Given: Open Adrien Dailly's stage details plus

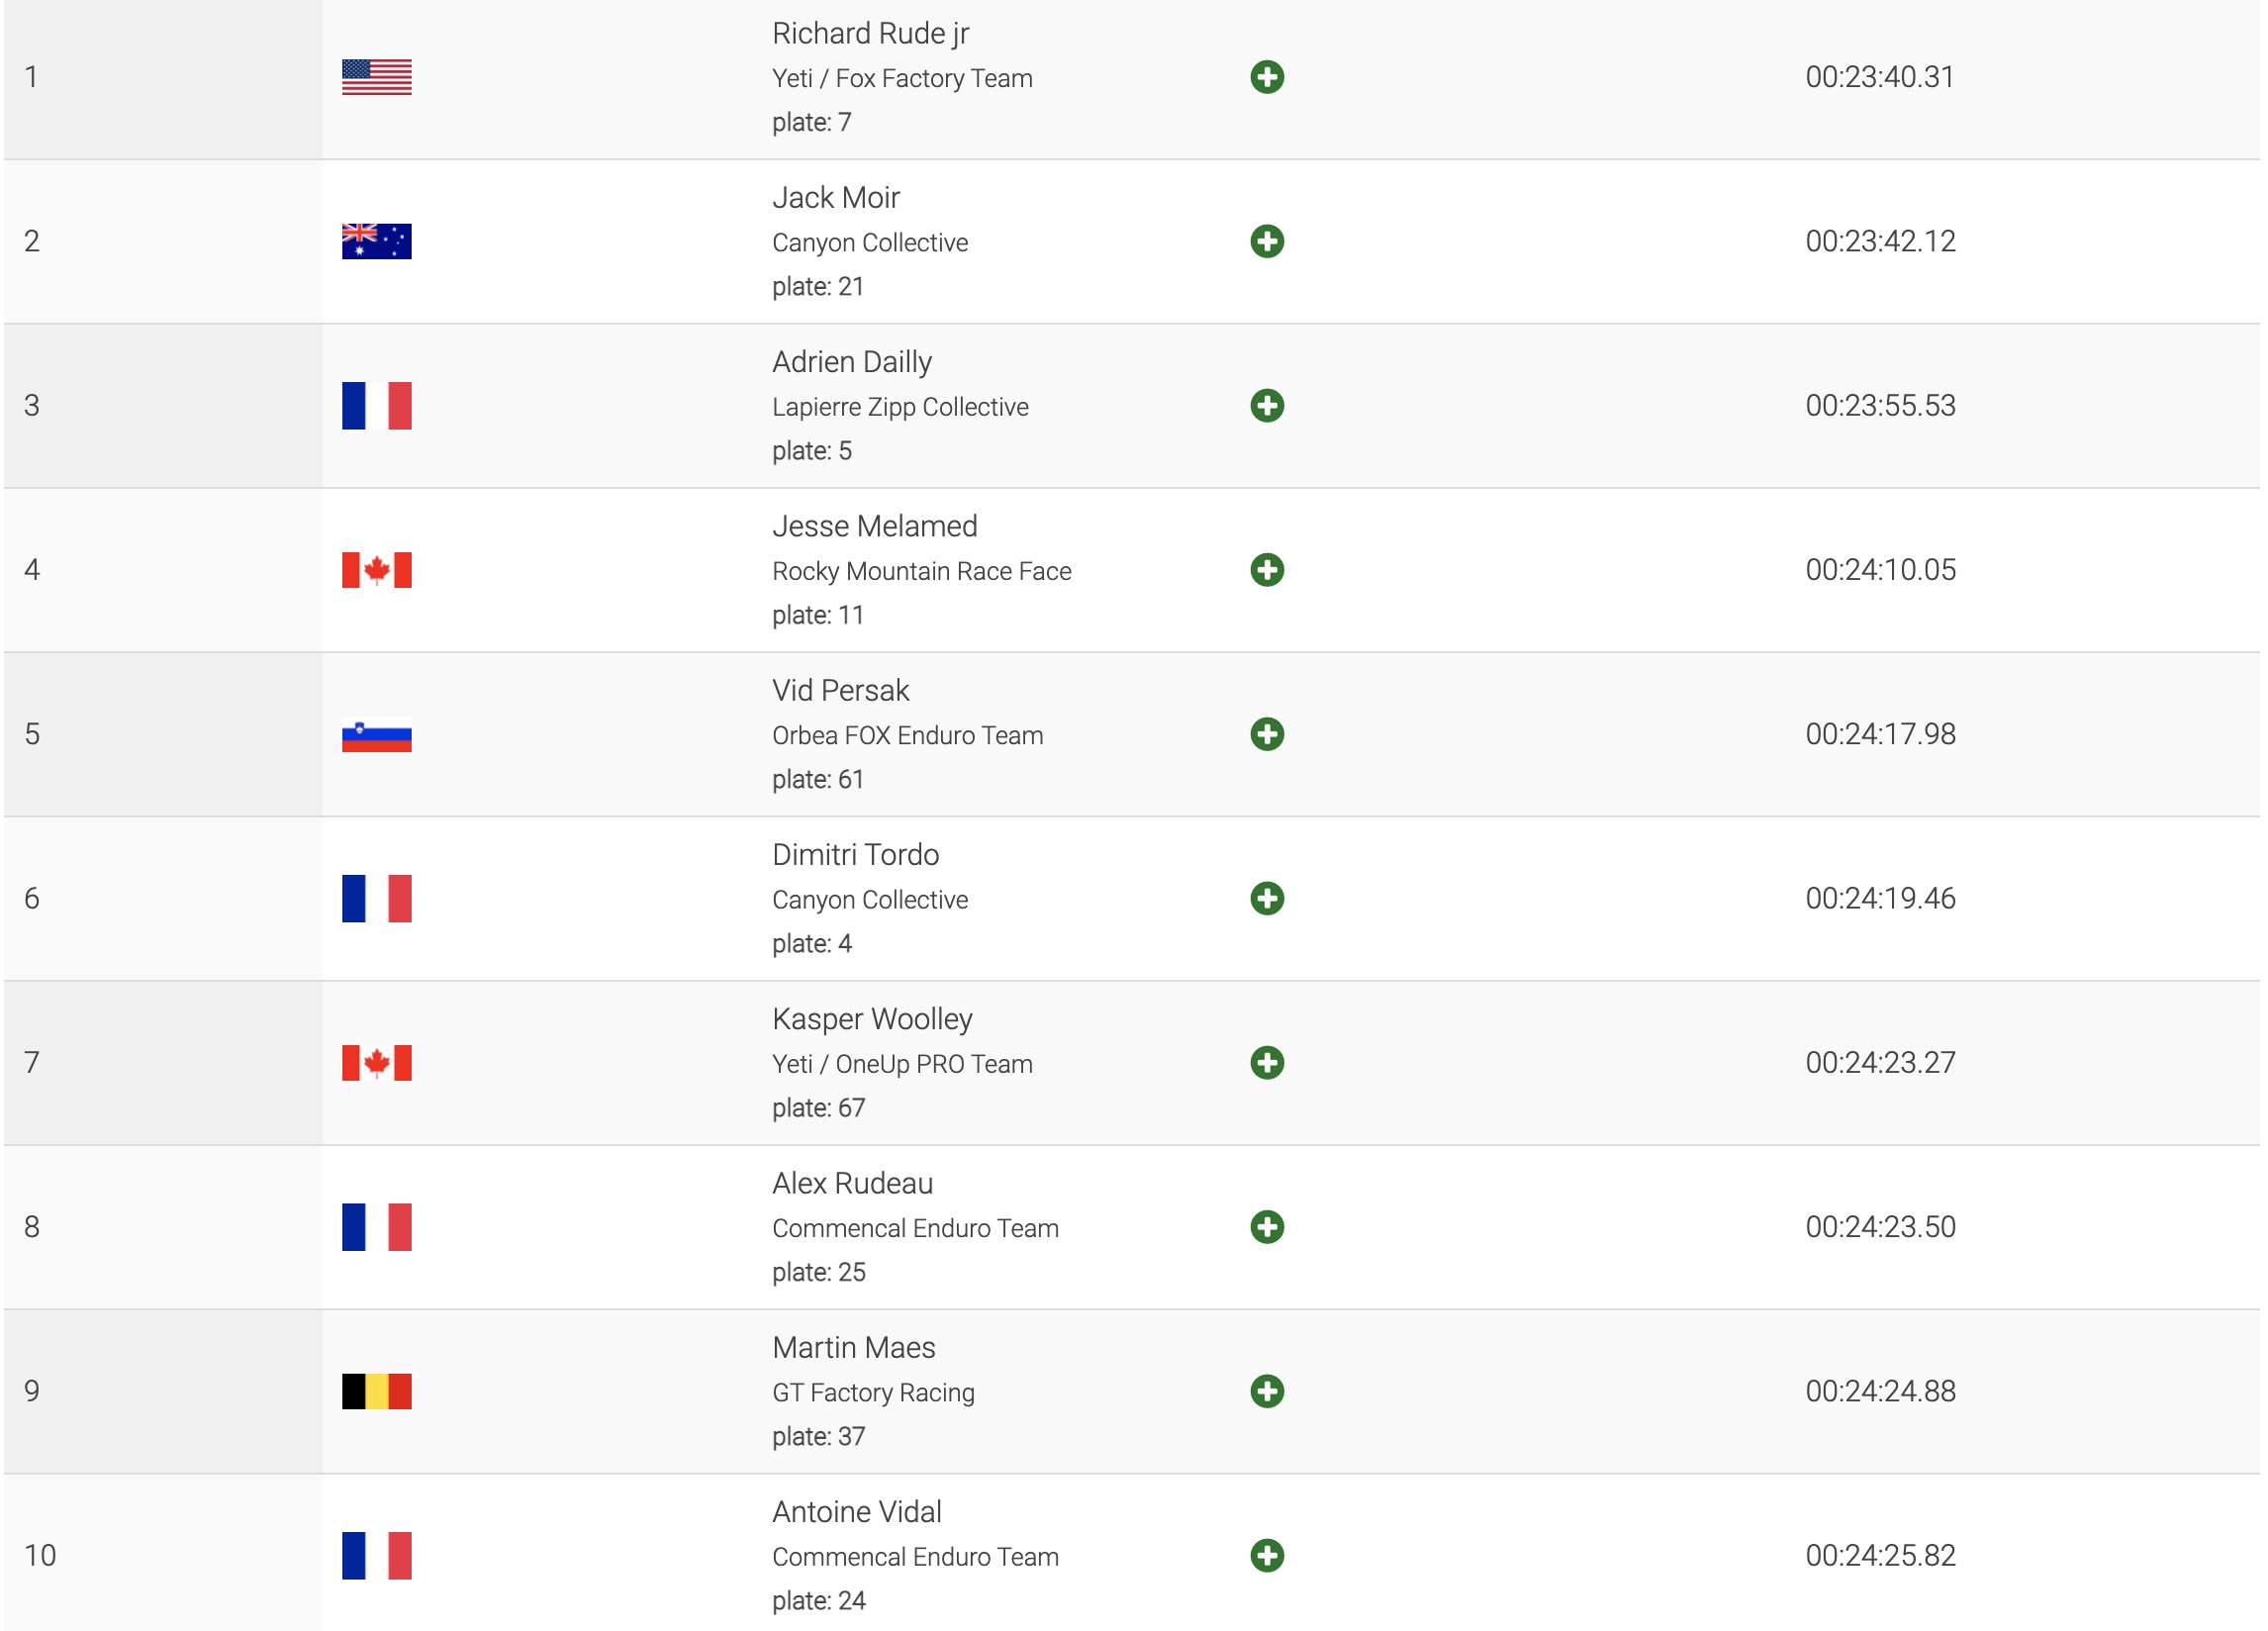Looking at the screenshot, I should [x=1266, y=405].
